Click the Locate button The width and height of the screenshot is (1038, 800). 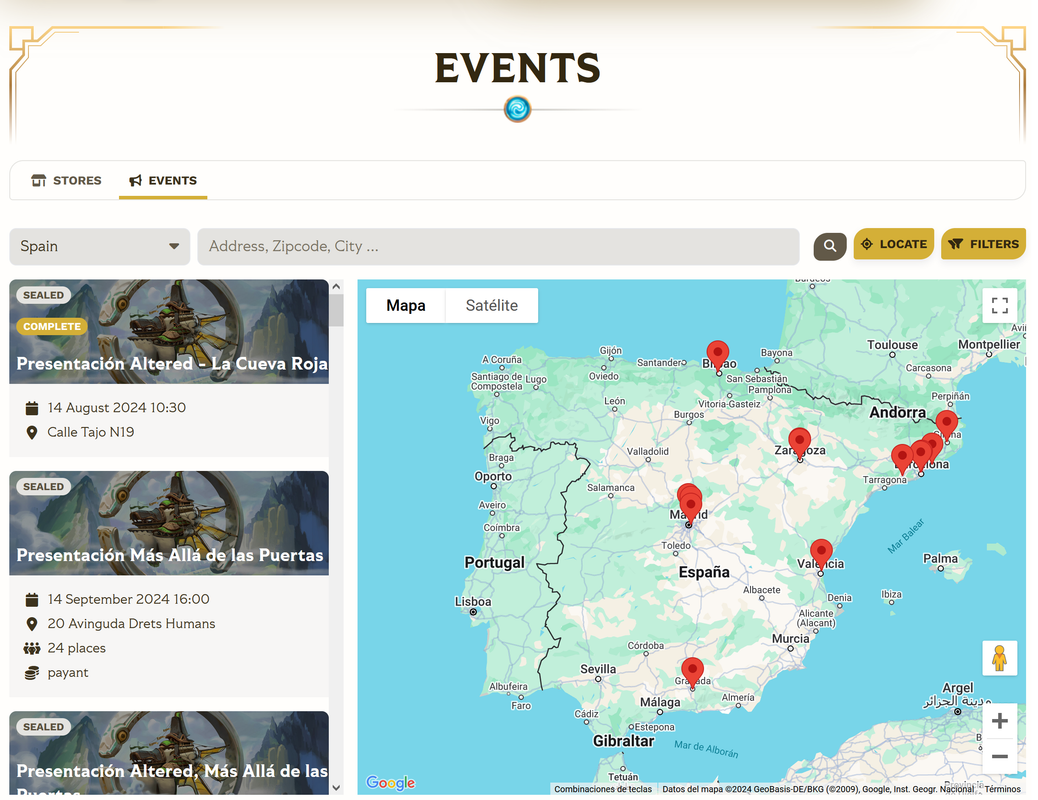894,244
